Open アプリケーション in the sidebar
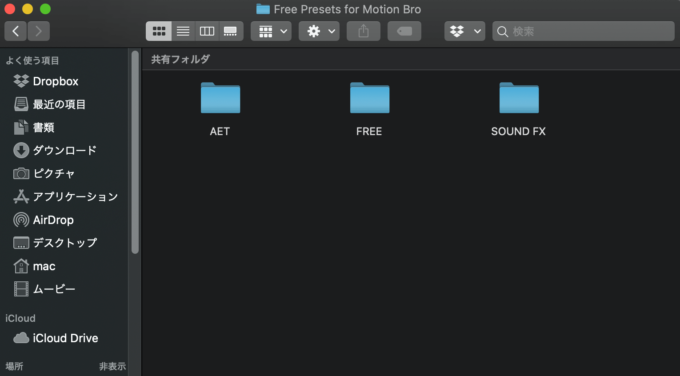 [x=65, y=197]
